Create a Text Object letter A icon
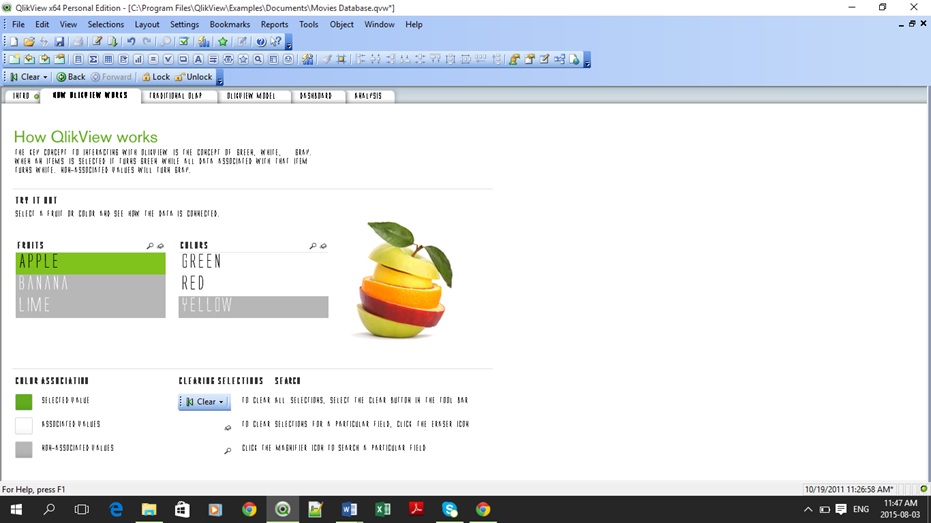The image size is (931, 523). 198,59
